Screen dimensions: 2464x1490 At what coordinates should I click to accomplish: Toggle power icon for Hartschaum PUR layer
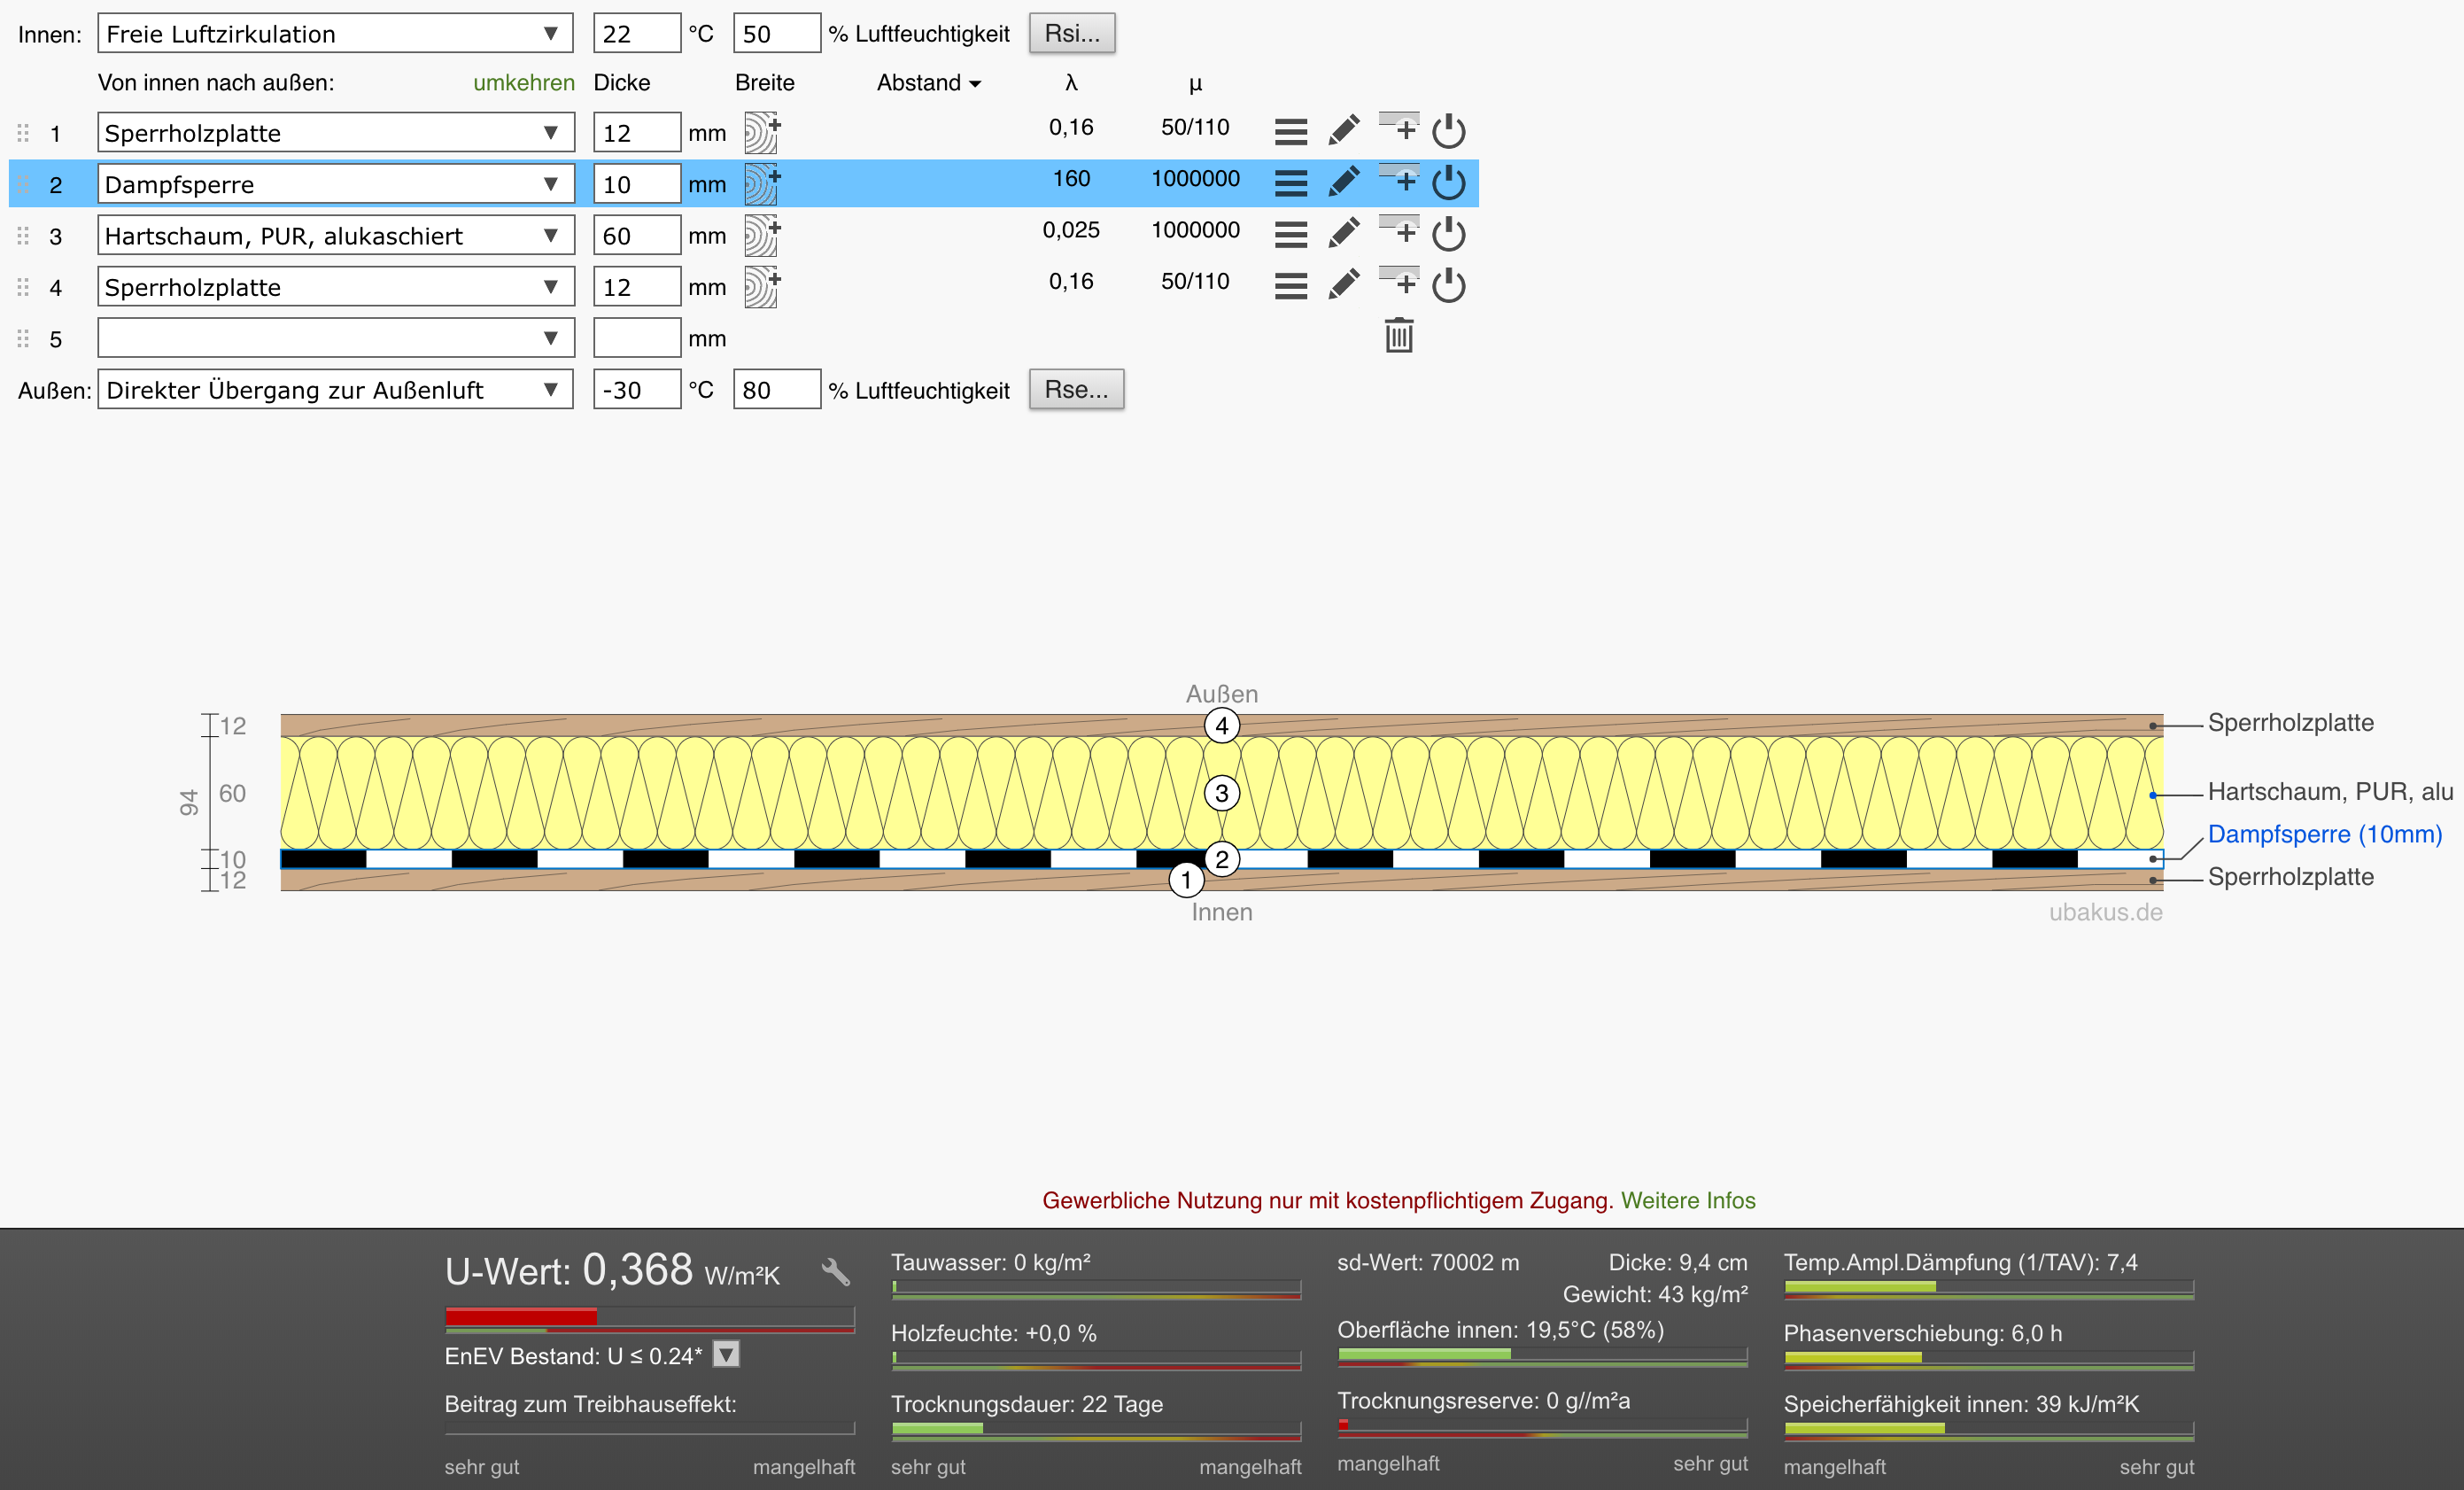[x=1449, y=234]
